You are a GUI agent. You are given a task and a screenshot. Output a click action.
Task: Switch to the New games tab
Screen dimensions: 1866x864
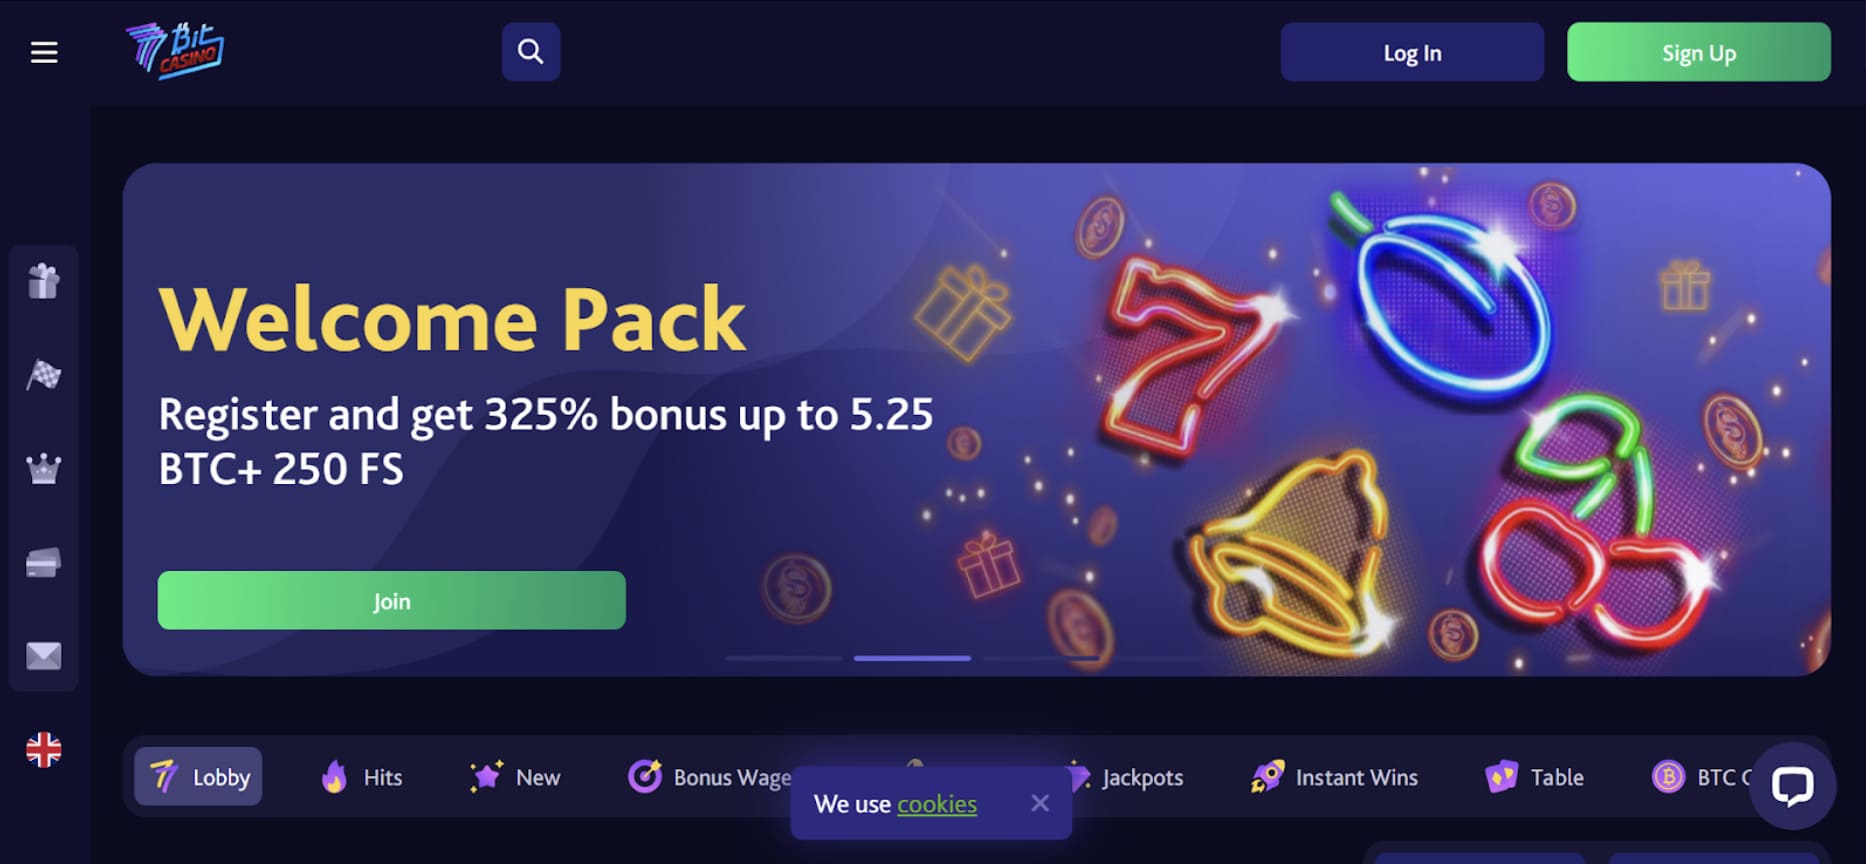515,777
